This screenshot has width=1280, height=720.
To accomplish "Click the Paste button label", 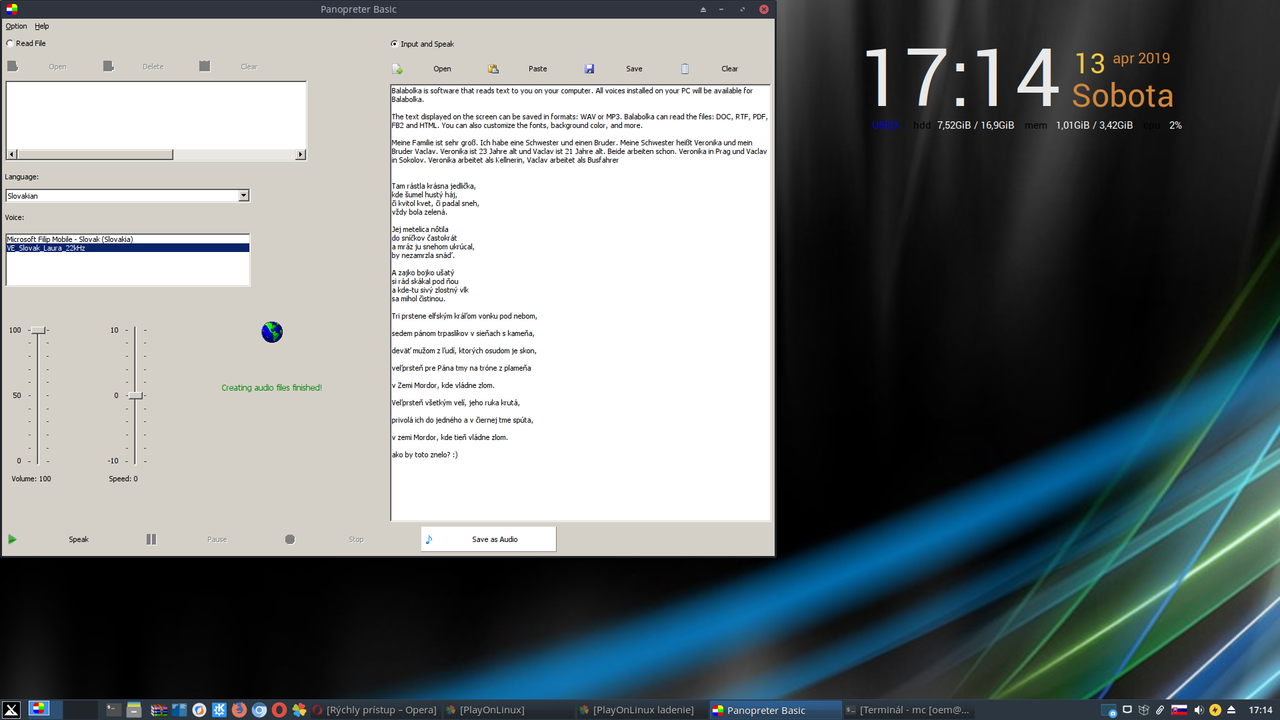I will click(x=538, y=69).
